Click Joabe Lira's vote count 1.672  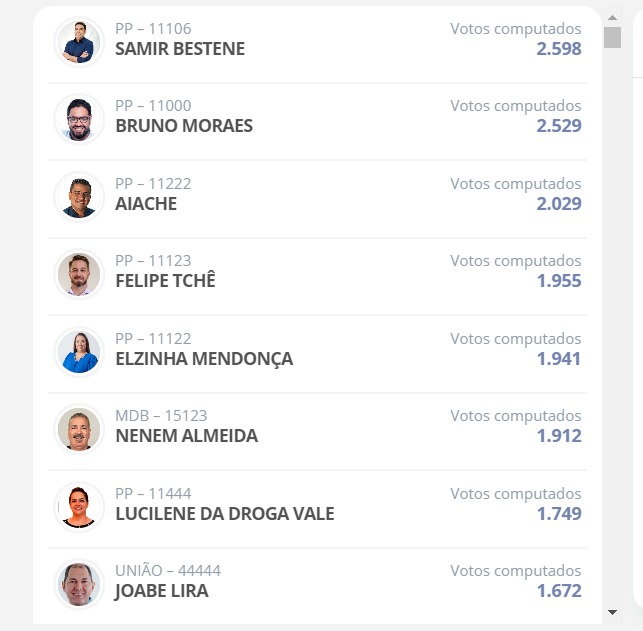[559, 591]
